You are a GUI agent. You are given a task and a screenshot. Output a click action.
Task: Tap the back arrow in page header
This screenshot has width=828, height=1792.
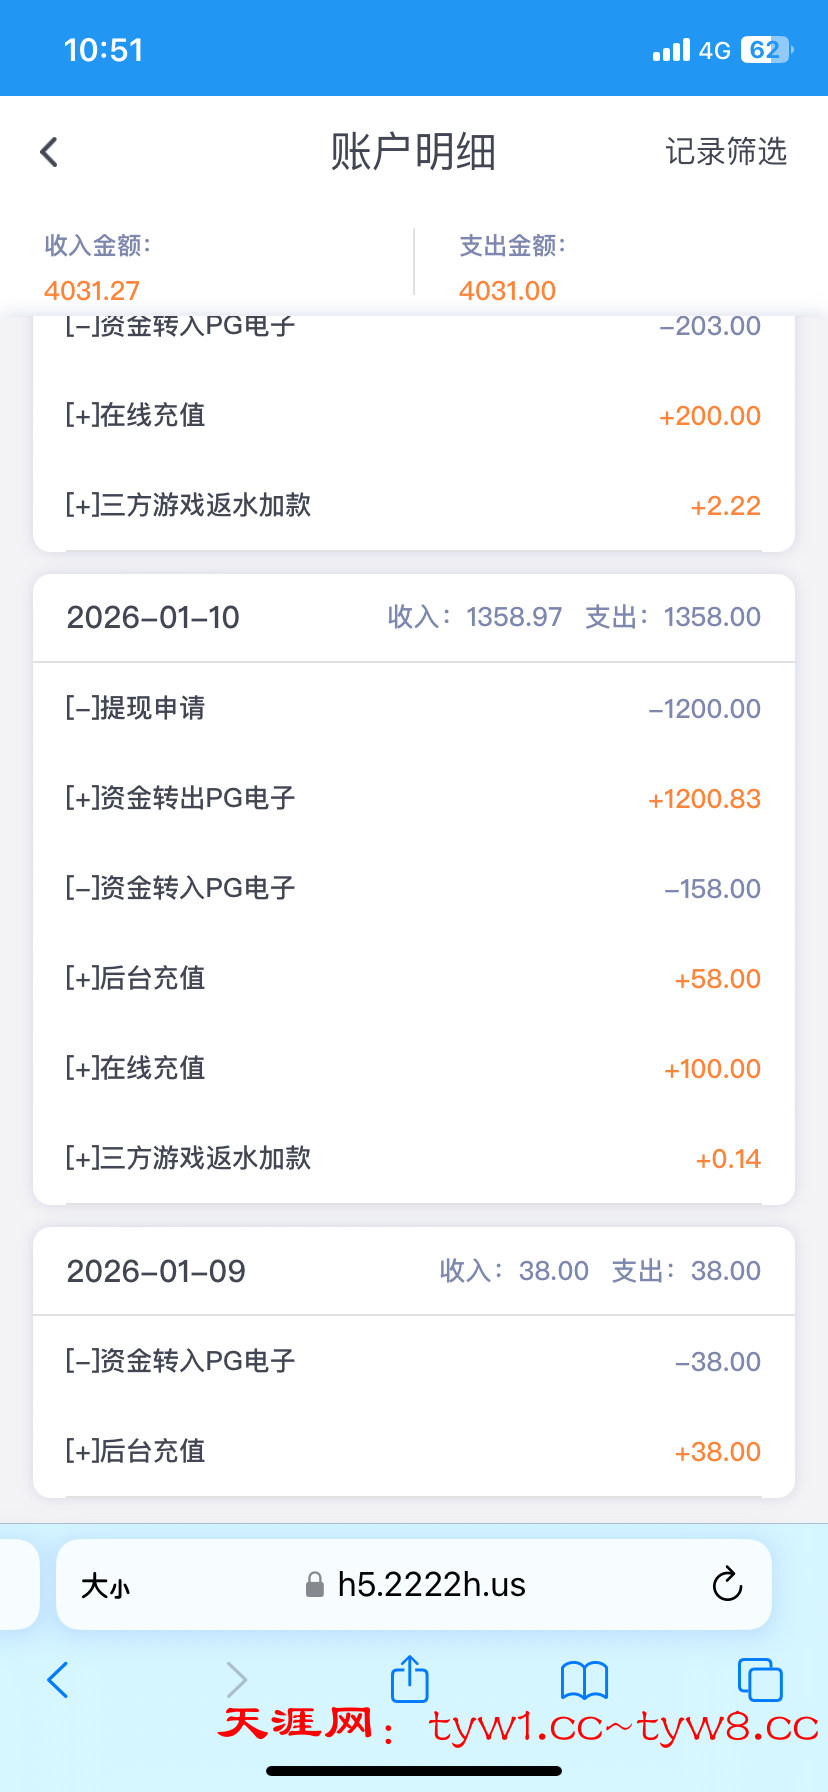[x=49, y=152]
